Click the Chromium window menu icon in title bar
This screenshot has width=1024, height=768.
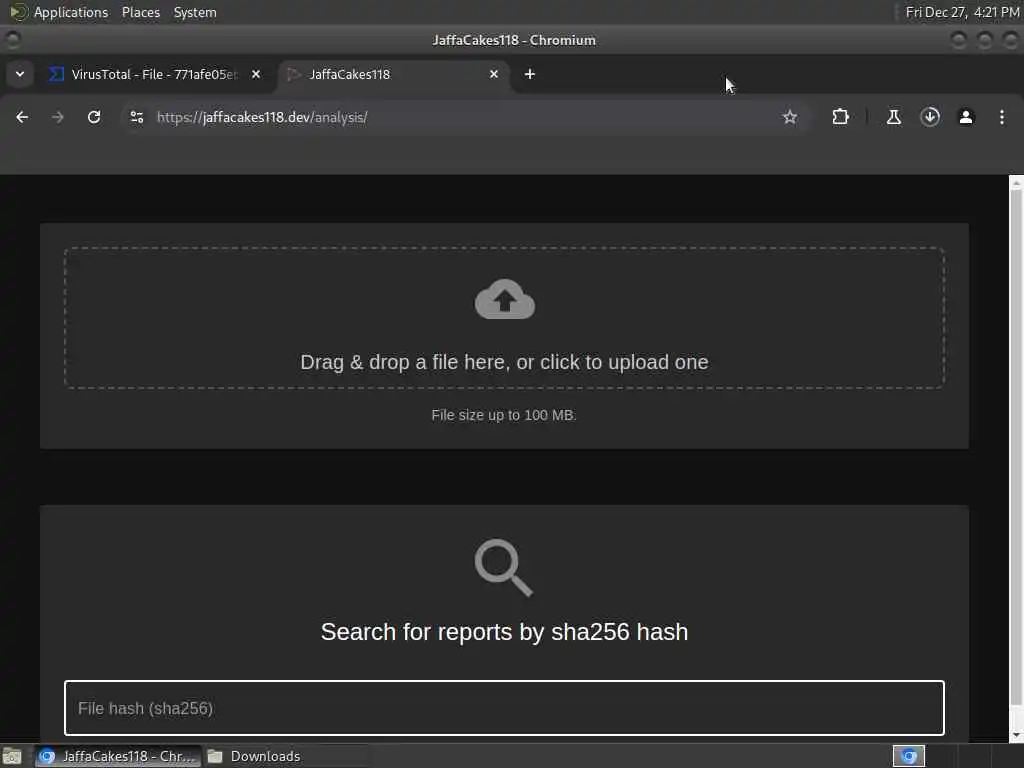pyautogui.click(x=12, y=40)
